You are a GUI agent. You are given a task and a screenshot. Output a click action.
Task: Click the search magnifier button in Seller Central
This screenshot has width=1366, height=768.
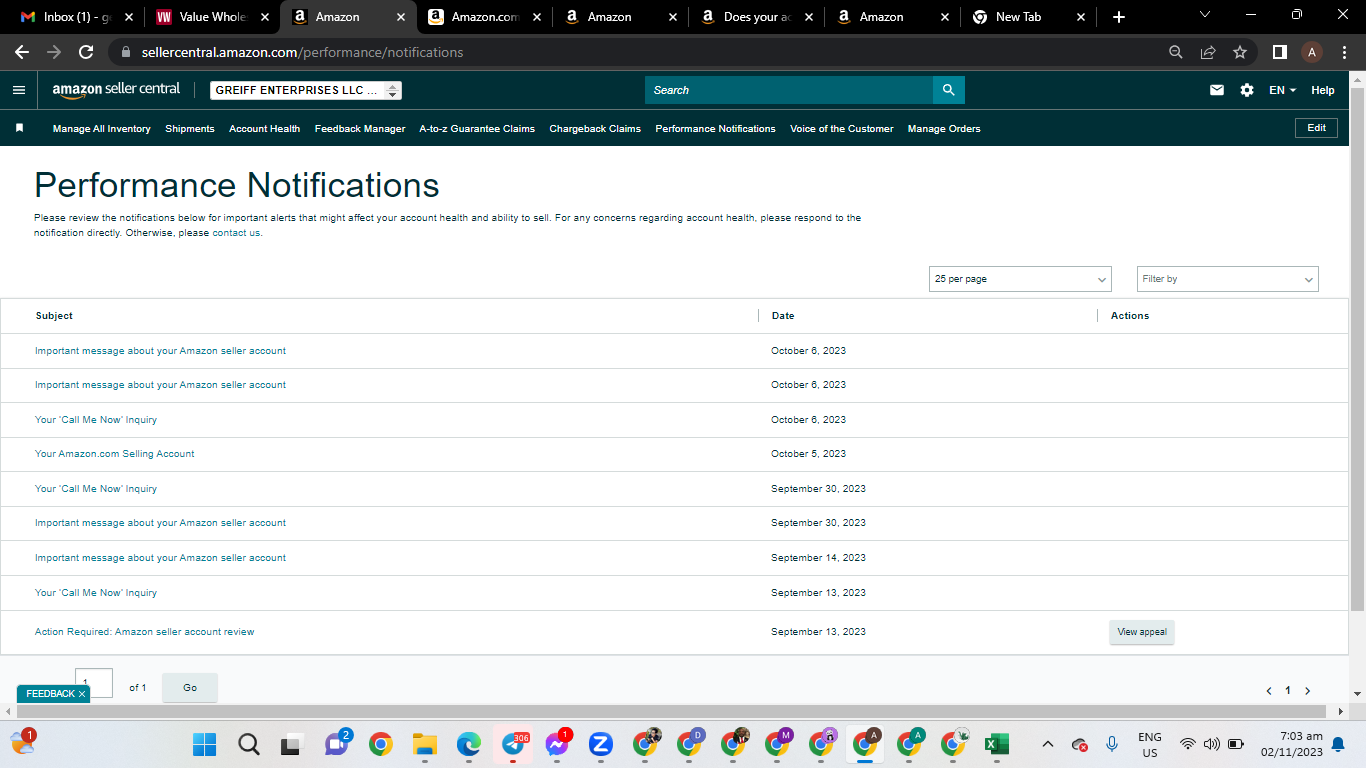tap(949, 90)
